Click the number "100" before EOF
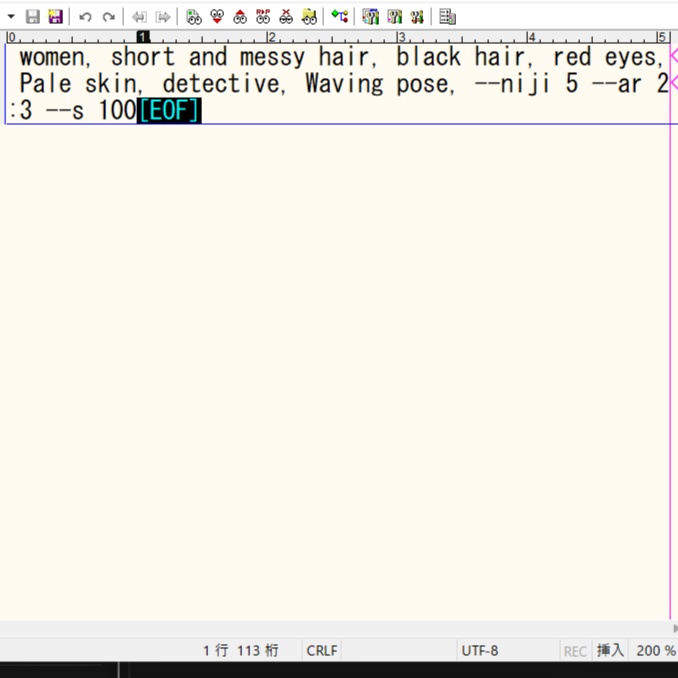The height and width of the screenshot is (678, 678). pos(118,110)
